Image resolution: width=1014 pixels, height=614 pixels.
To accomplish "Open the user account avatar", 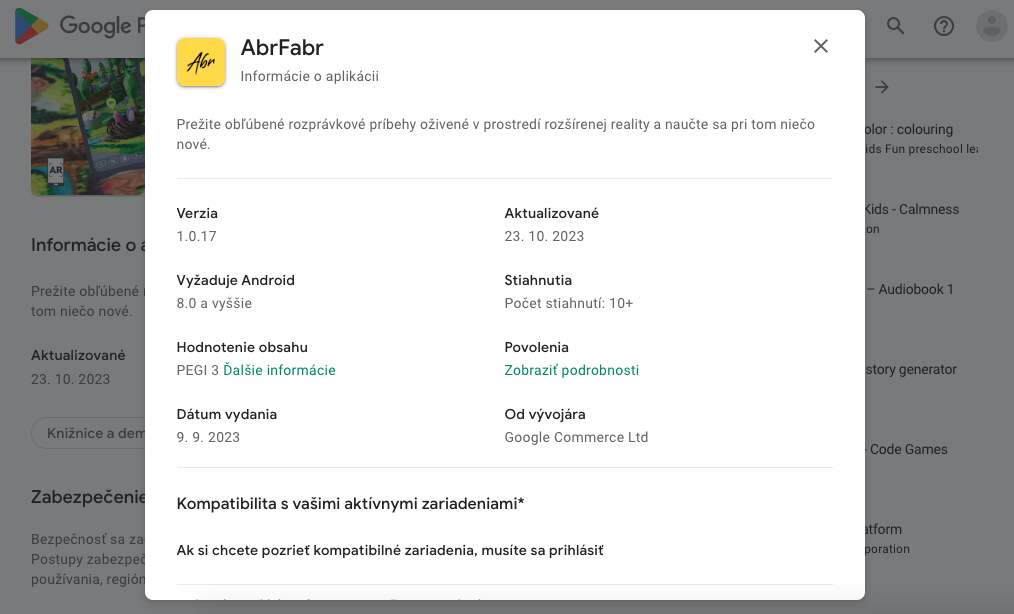I will (x=991, y=26).
